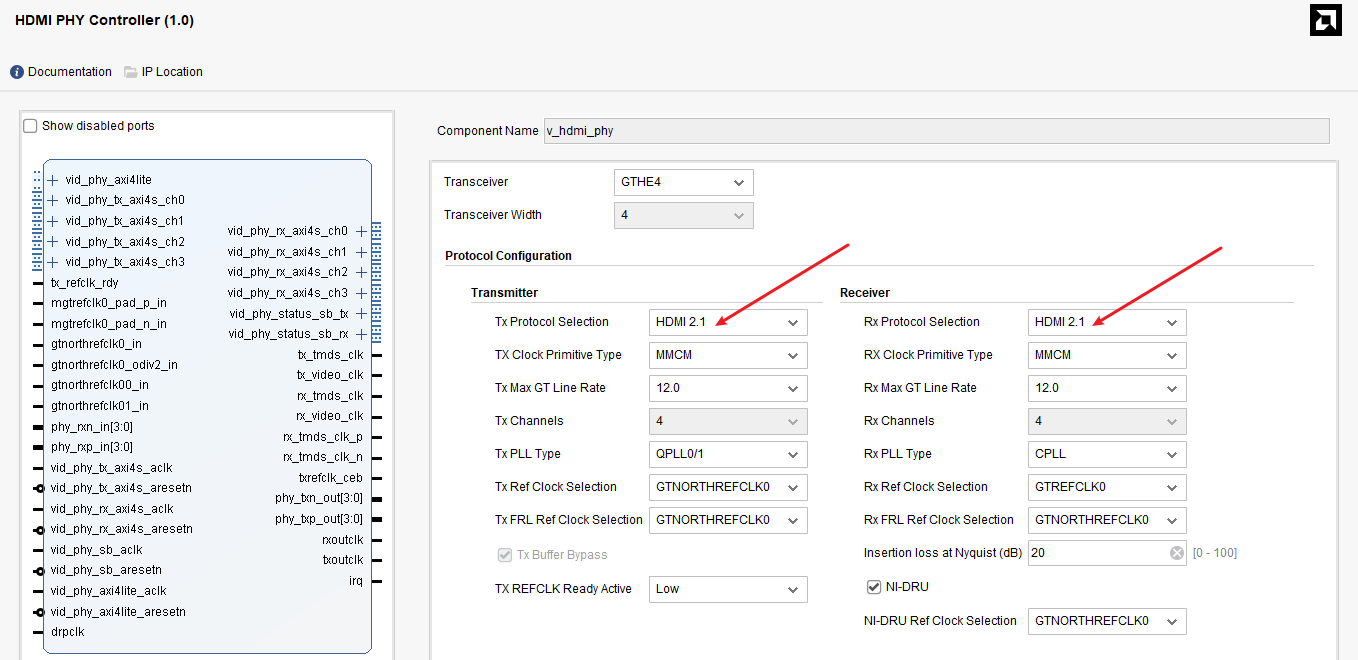
Task: Select the tx_tmds_clk output port label
Action: coord(330,355)
